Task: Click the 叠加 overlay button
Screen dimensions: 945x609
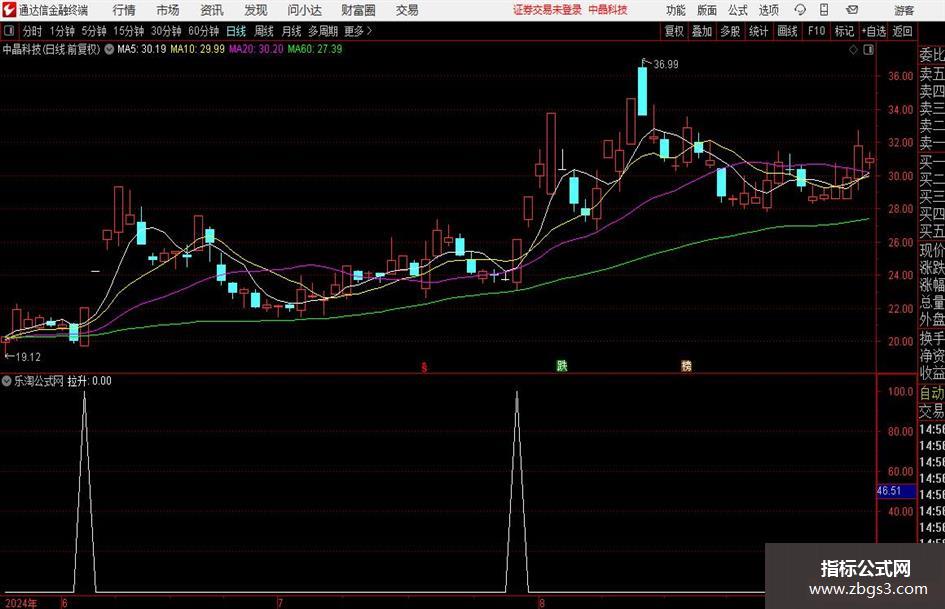Action: click(702, 31)
